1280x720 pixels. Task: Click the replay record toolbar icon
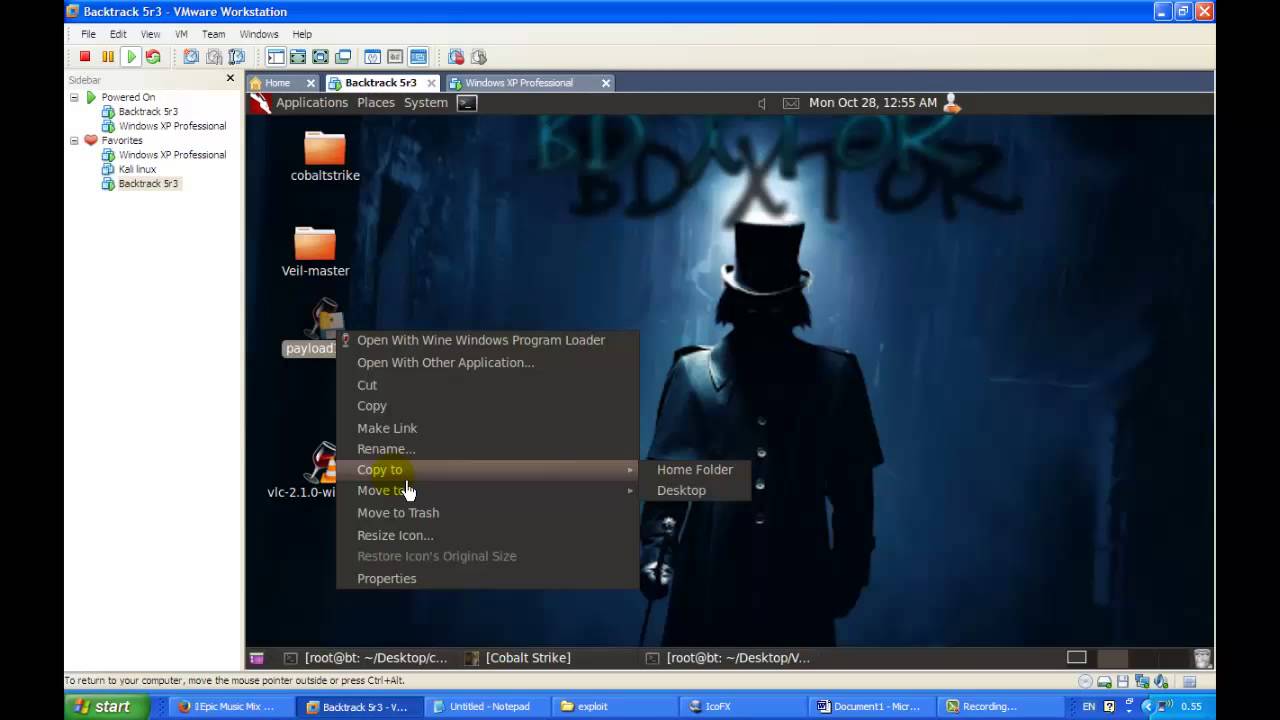coord(479,57)
